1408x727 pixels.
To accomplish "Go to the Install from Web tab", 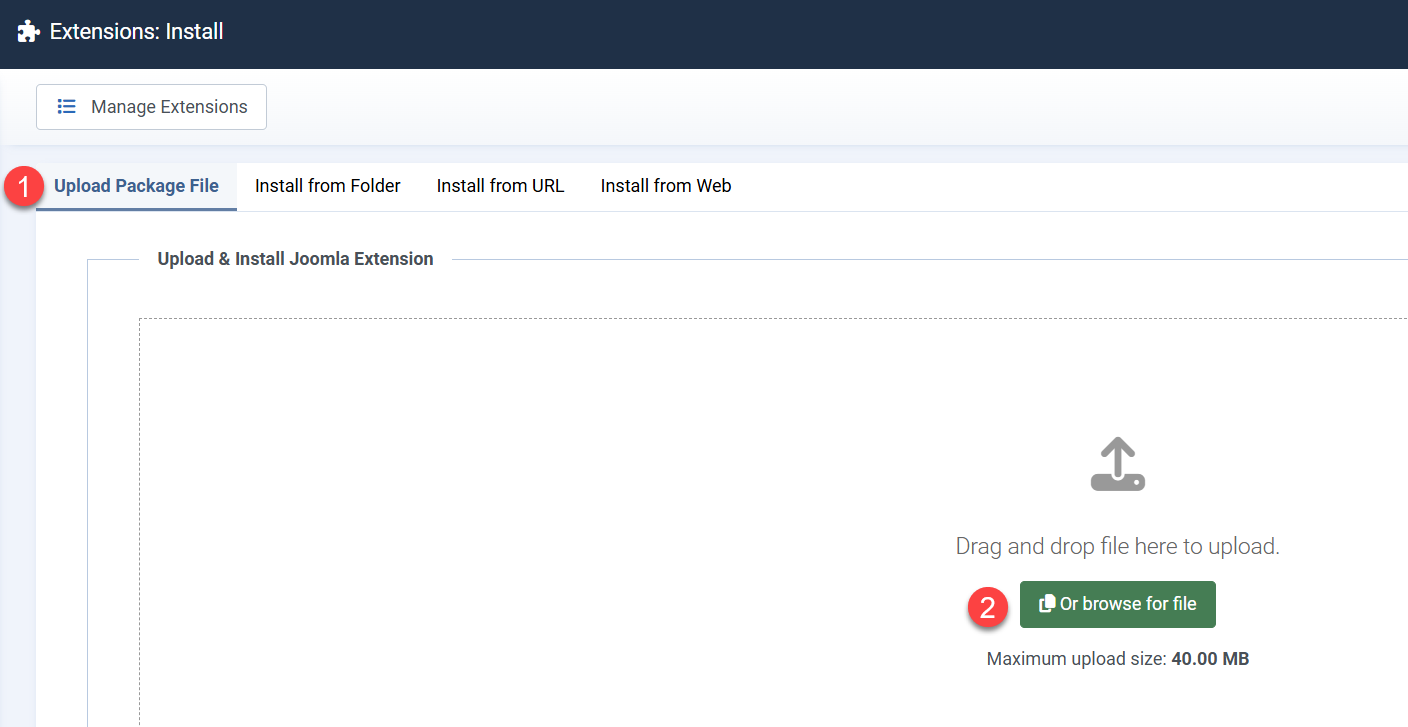I will click(665, 186).
